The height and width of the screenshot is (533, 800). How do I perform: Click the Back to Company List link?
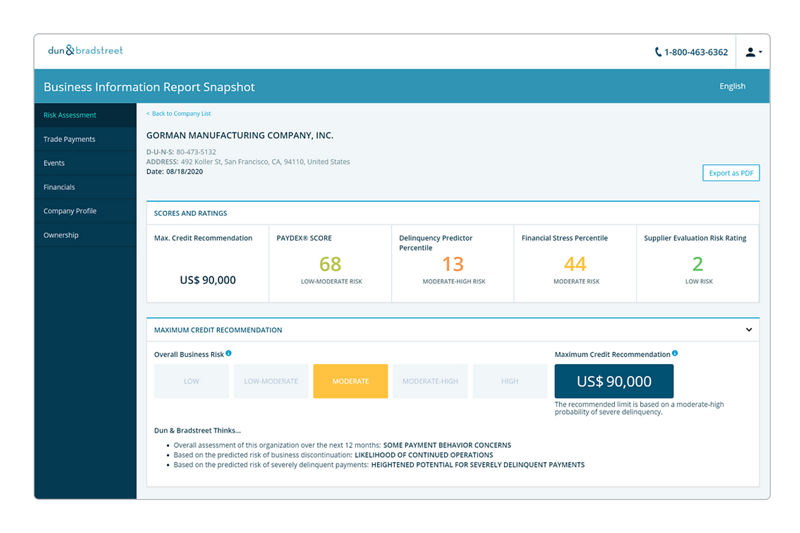click(179, 114)
